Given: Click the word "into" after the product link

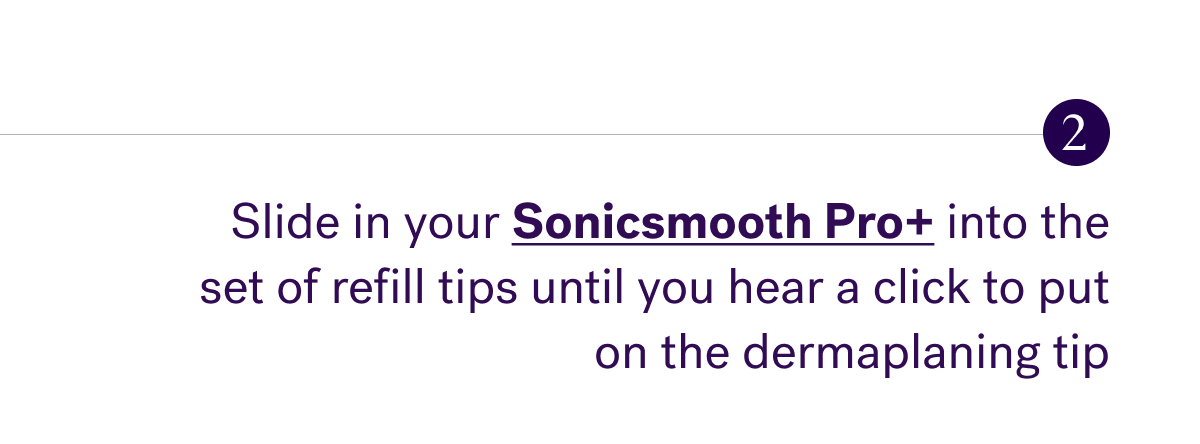Looking at the screenshot, I should [x=985, y=221].
